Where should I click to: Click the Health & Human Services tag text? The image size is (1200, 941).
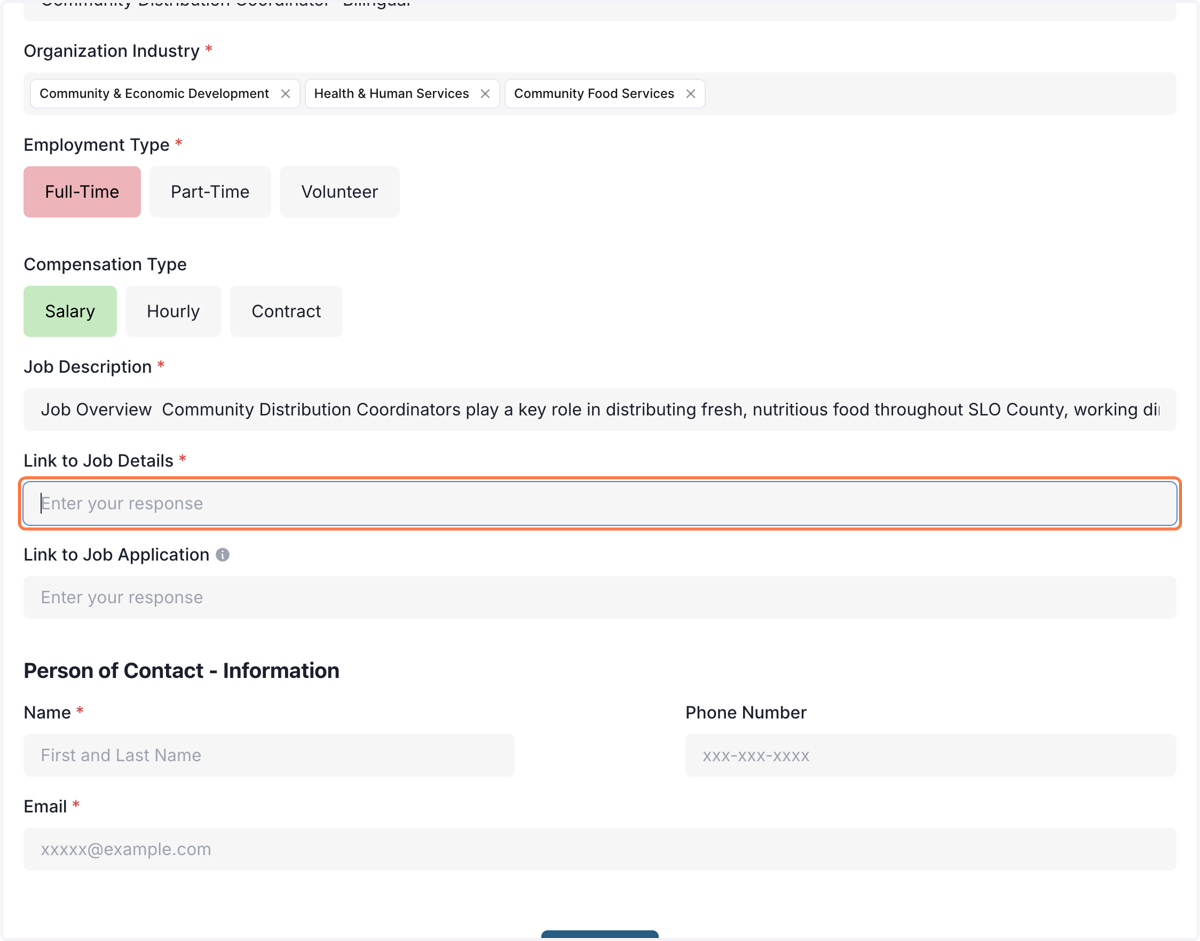point(391,94)
